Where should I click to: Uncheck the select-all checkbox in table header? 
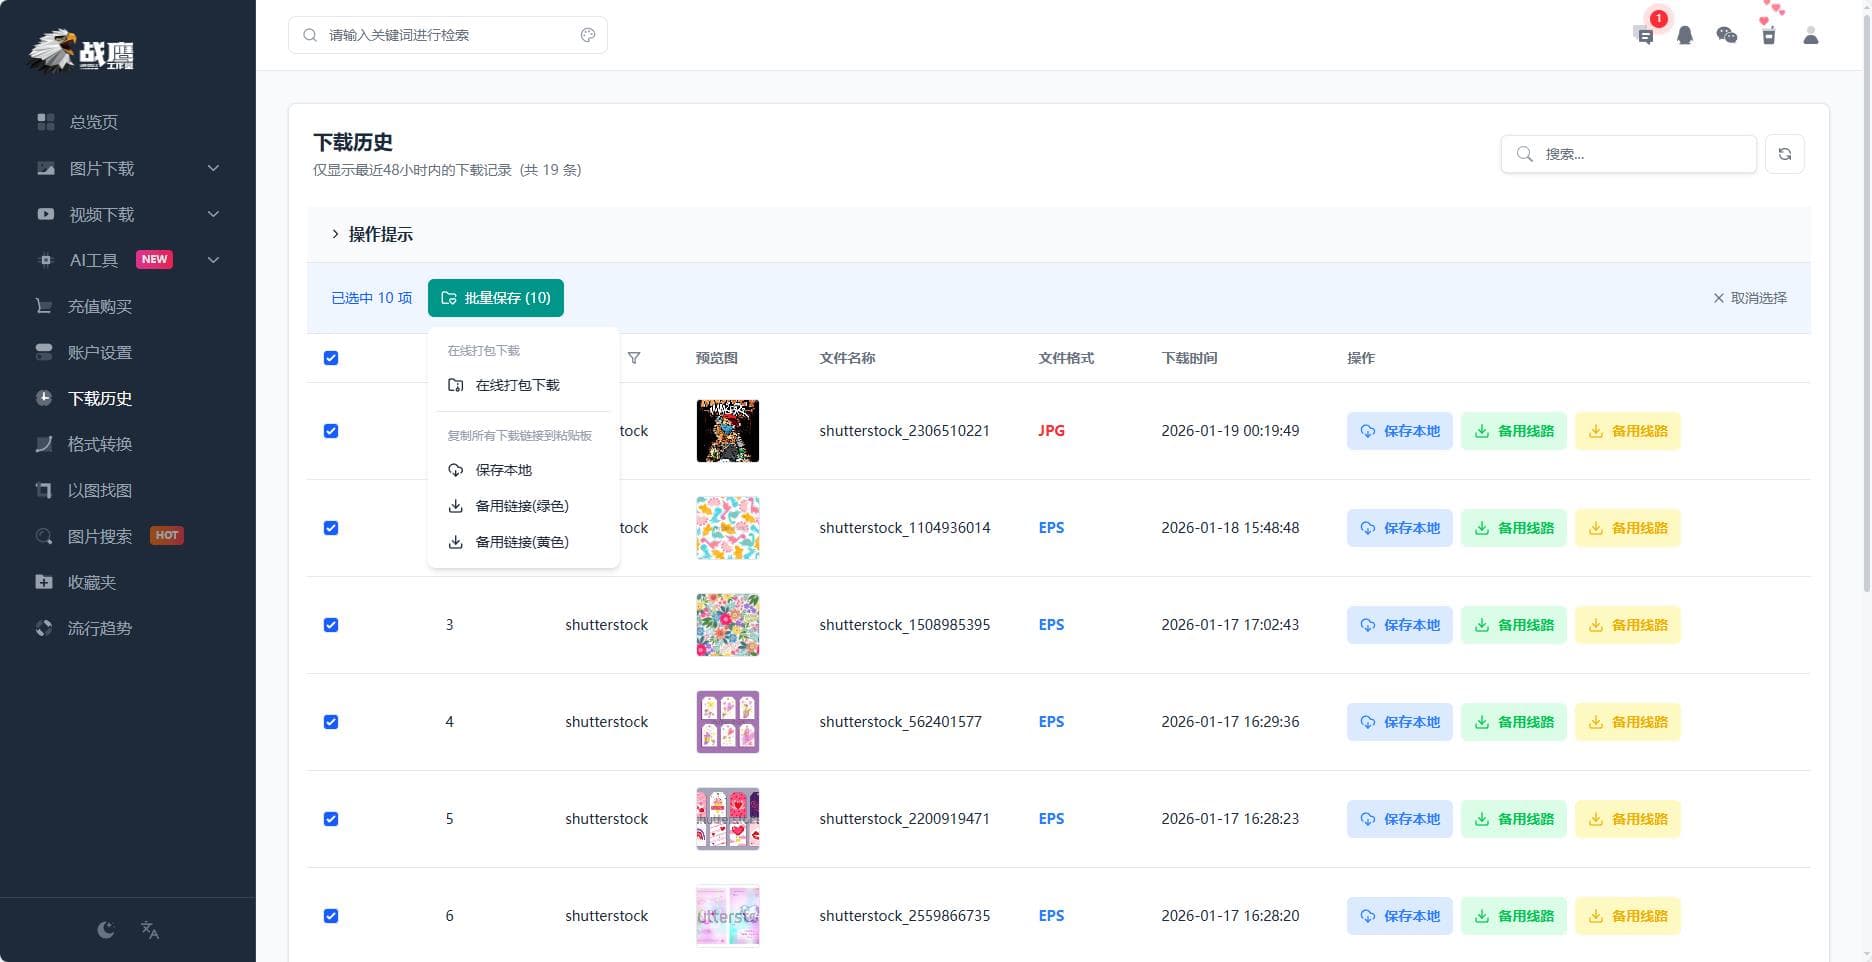pyautogui.click(x=331, y=357)
